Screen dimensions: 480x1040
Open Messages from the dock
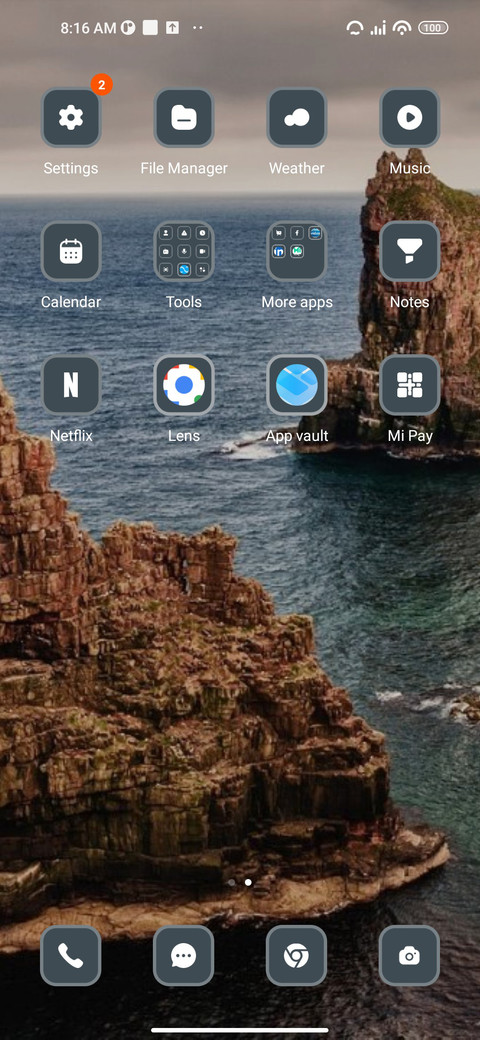pos(184,956)
